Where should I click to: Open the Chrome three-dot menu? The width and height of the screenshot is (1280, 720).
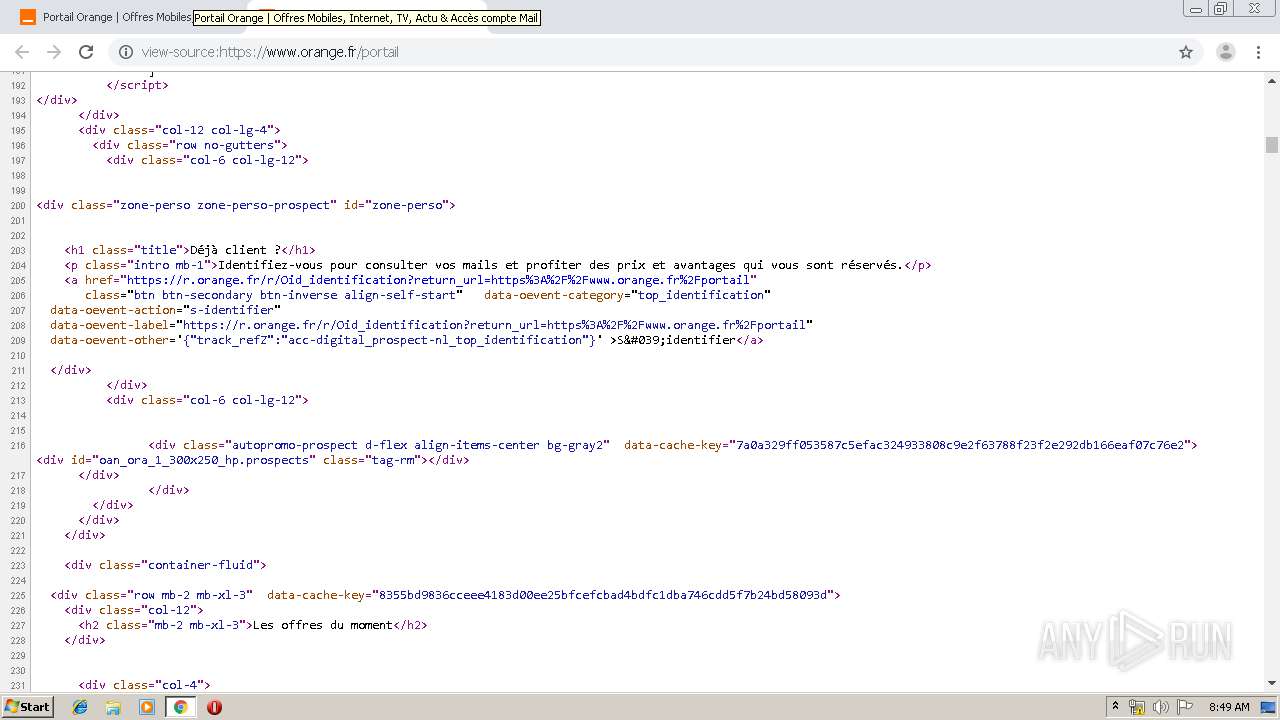(x=1258, y=52)
